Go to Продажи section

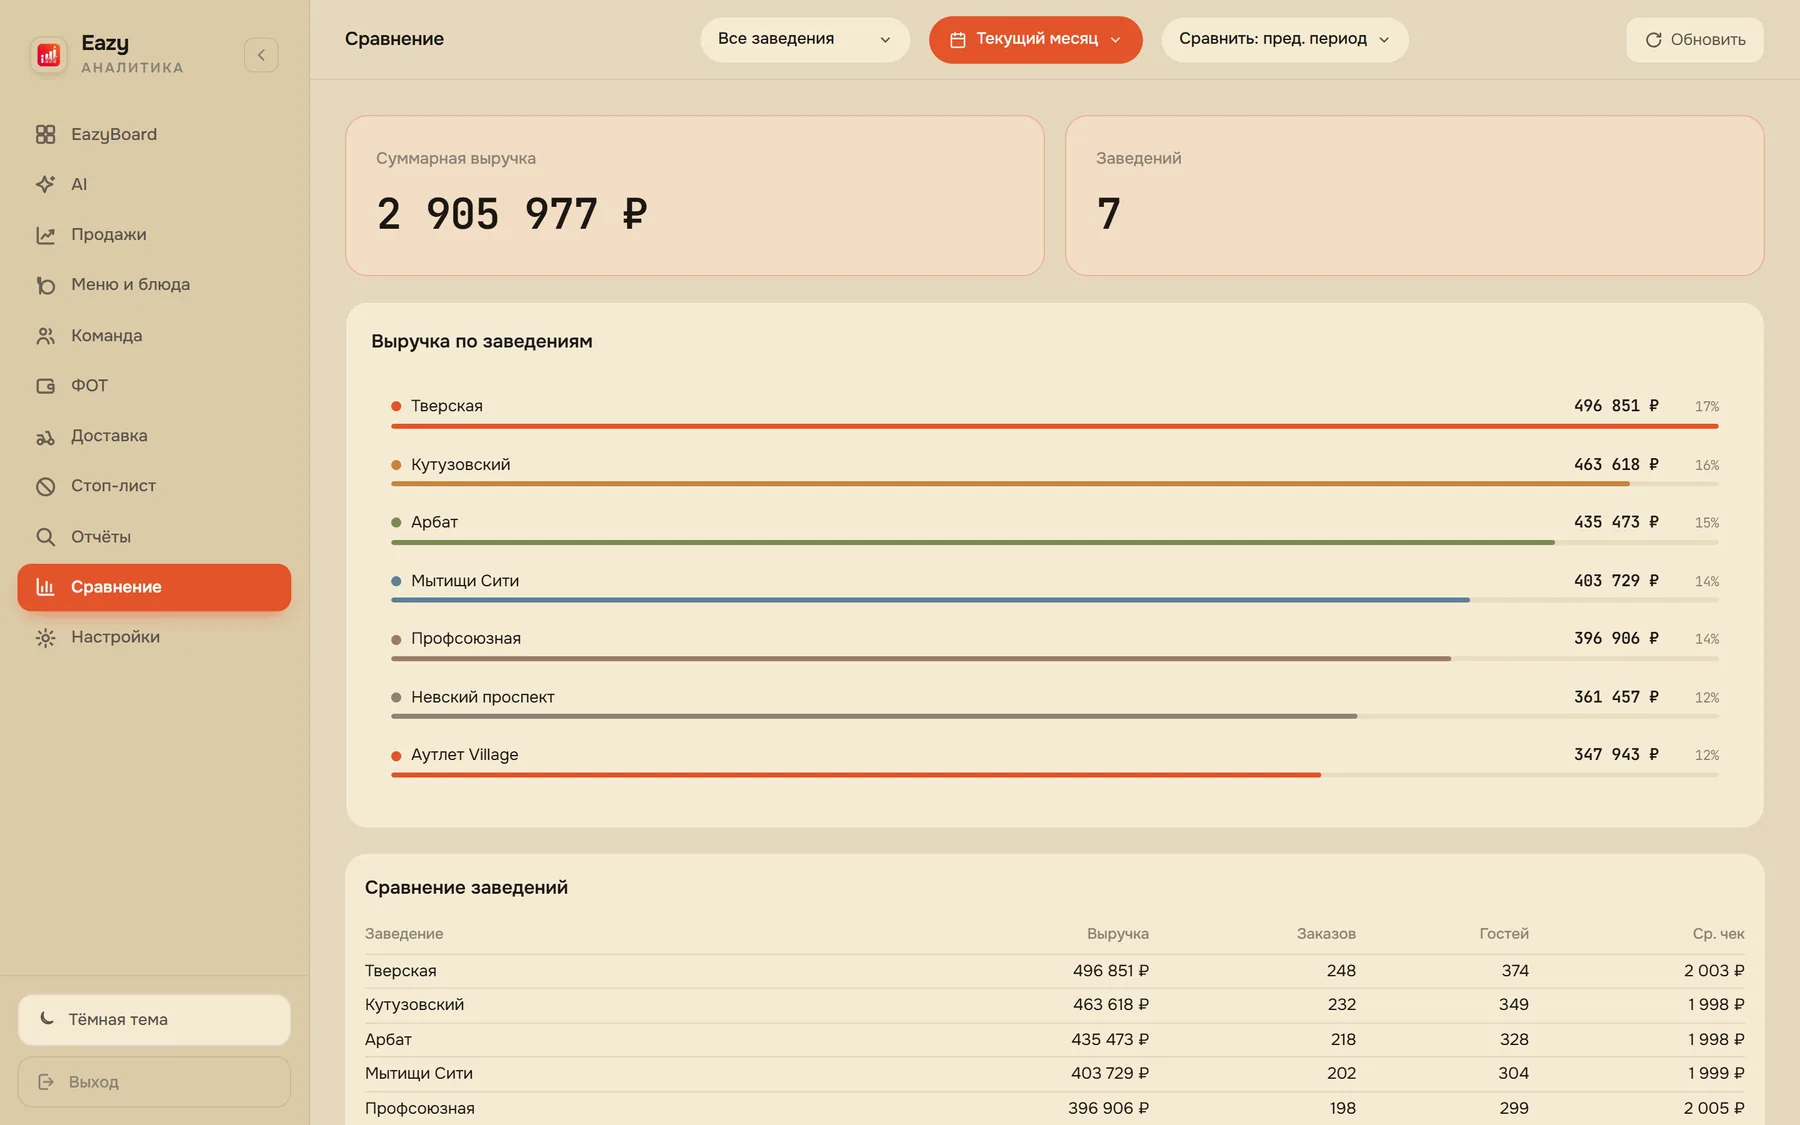click(154, 235)
